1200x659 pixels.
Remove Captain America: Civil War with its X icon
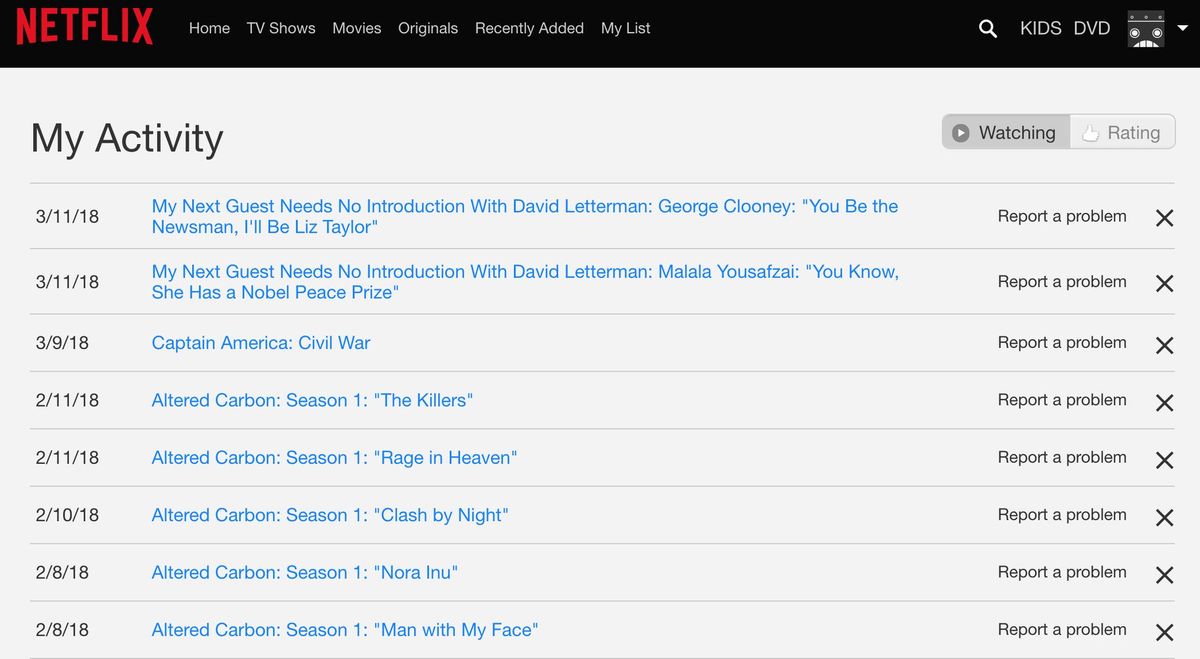pyautogui.click(x=1164, y=345)
